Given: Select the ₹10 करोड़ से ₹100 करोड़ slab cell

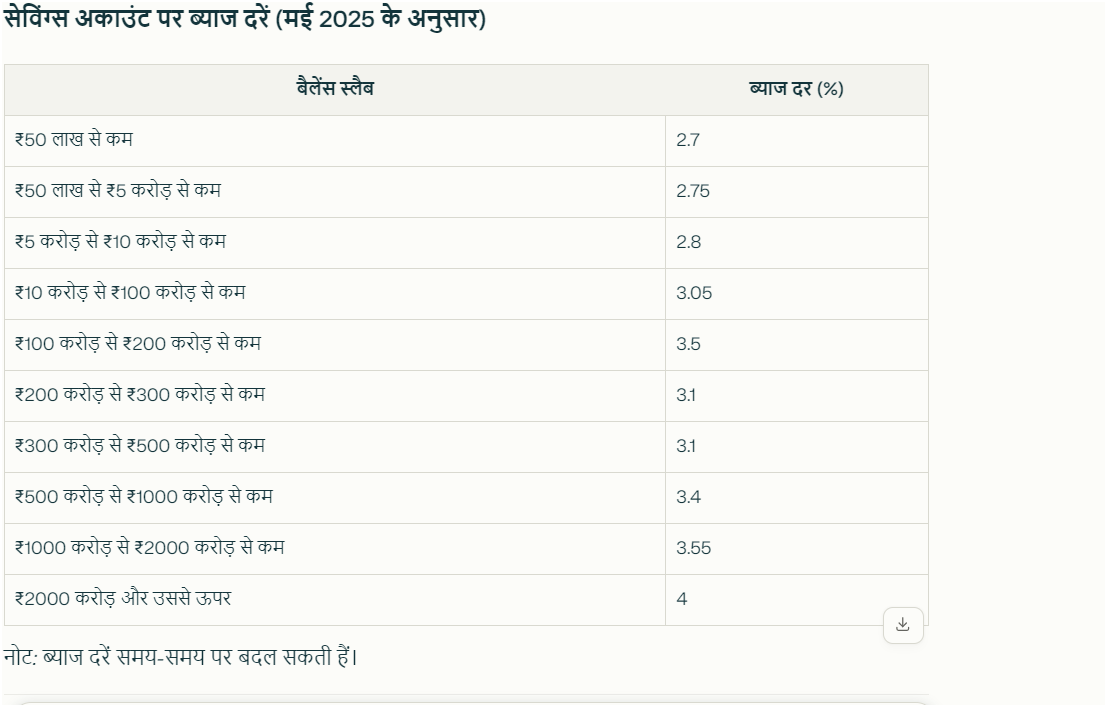Looking at the screenshot, I should click(x=130, y=293).
